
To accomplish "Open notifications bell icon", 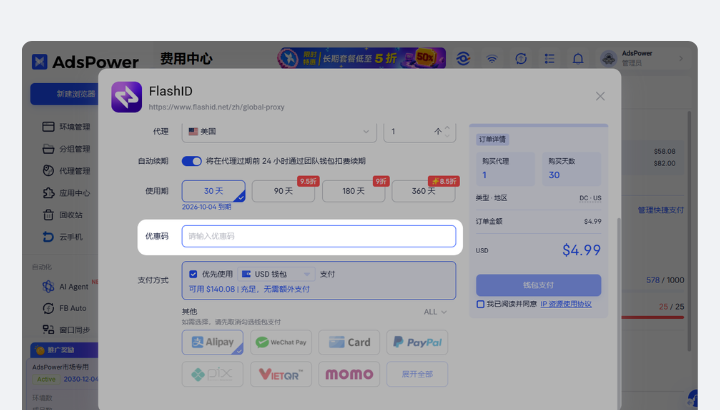I will [578, 59].
